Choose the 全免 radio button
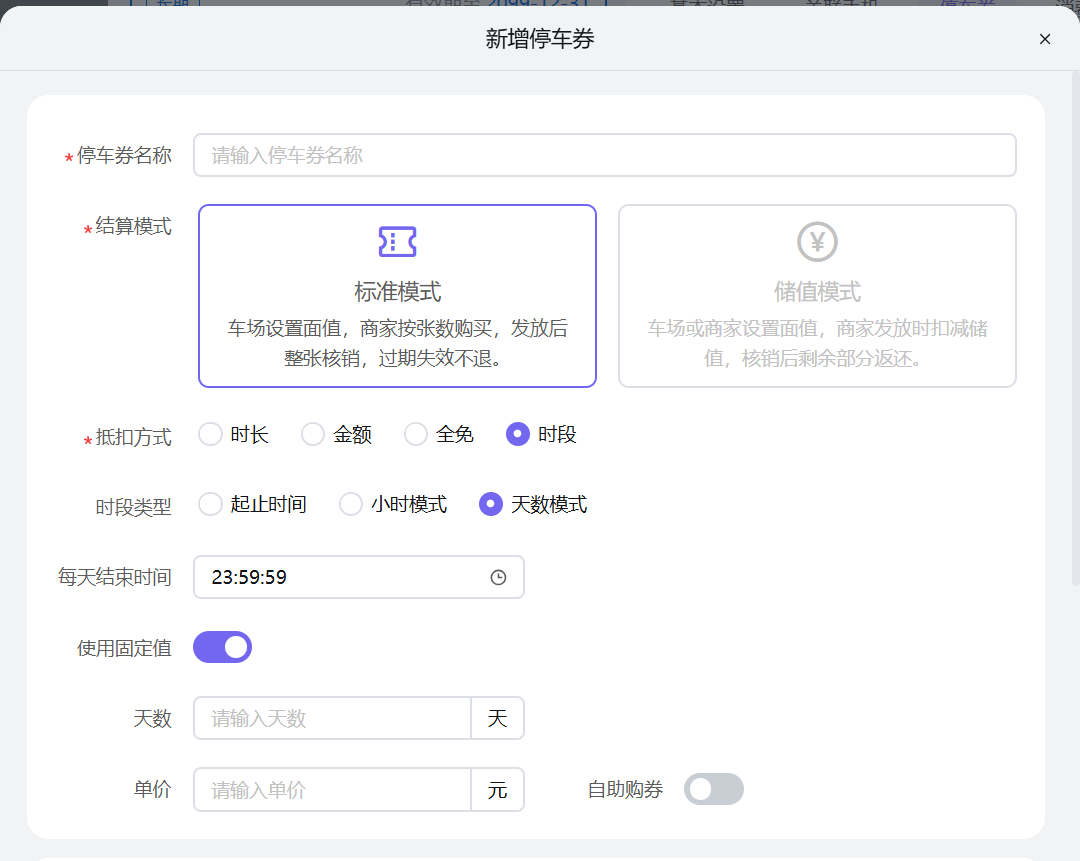The width and height of the screenshot is (1080, 861). click(x=415, y=434)
